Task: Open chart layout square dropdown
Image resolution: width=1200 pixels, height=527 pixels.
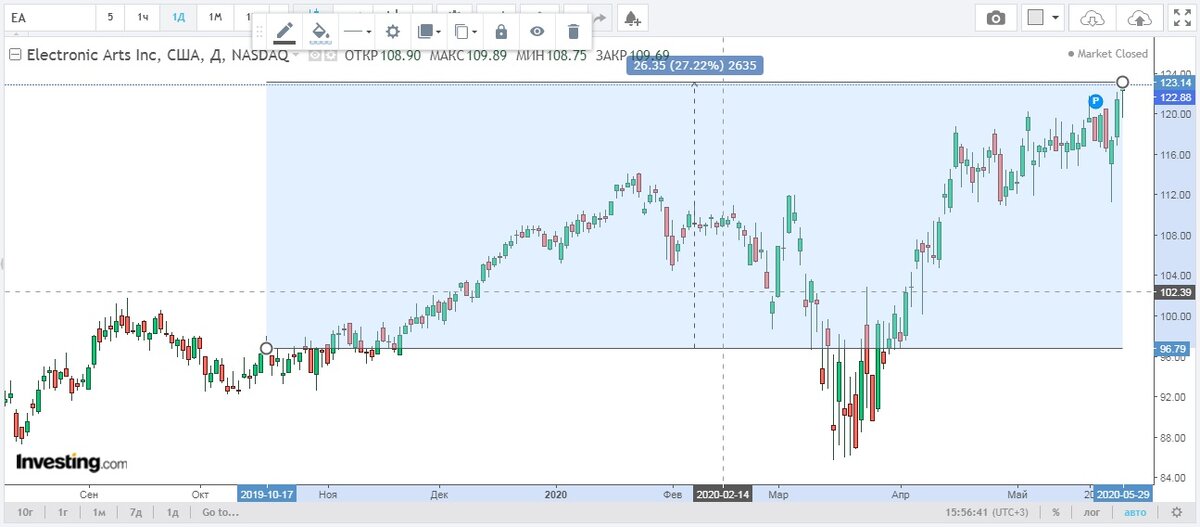Action: pyautogui.click(x=1043, y=18)
